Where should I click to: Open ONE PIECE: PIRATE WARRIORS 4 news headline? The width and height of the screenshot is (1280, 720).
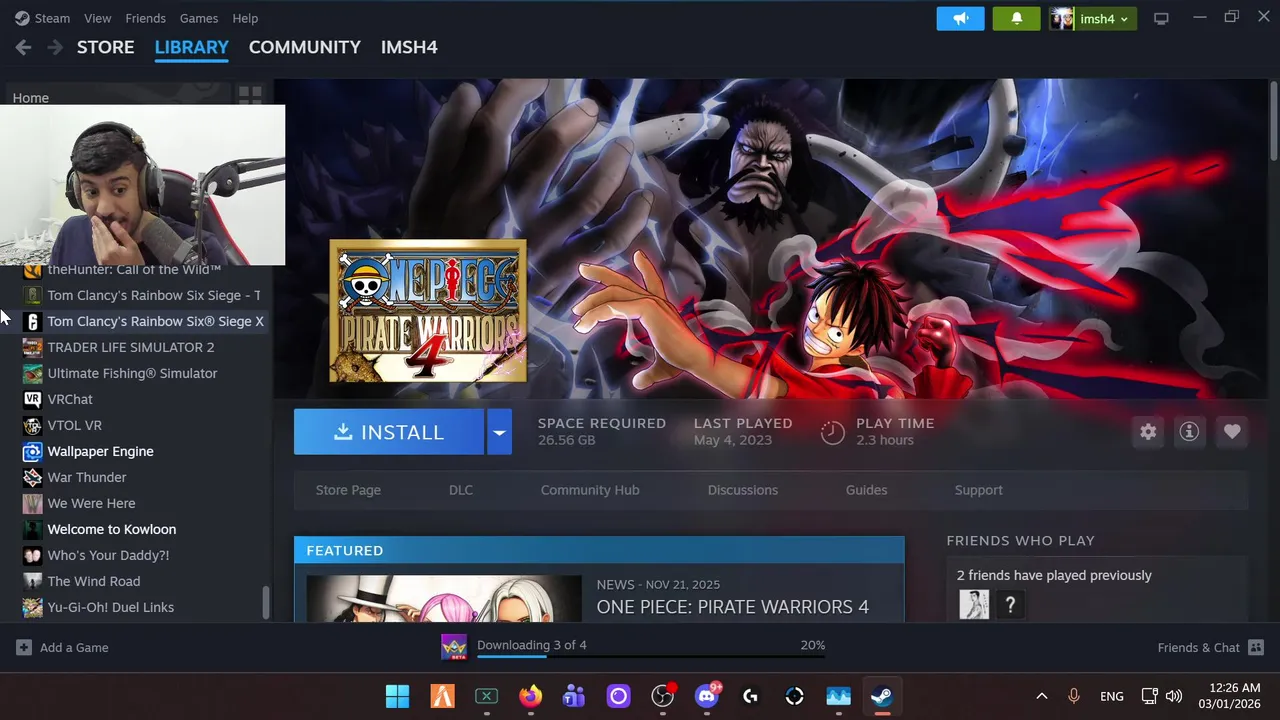click(x=732, y=607)
